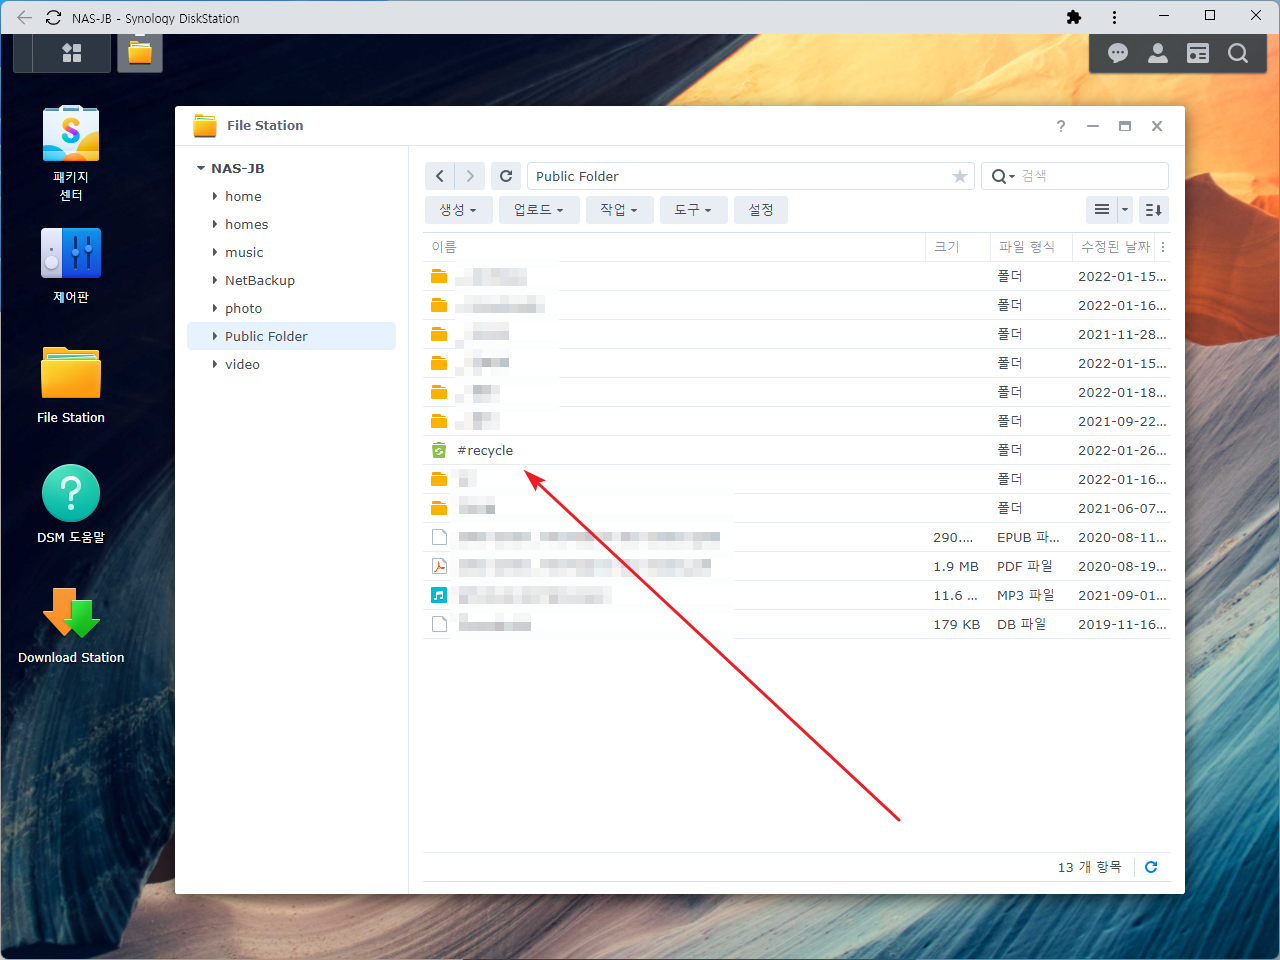
Task: Maximize the File Station window
Action: (1125, 126)
